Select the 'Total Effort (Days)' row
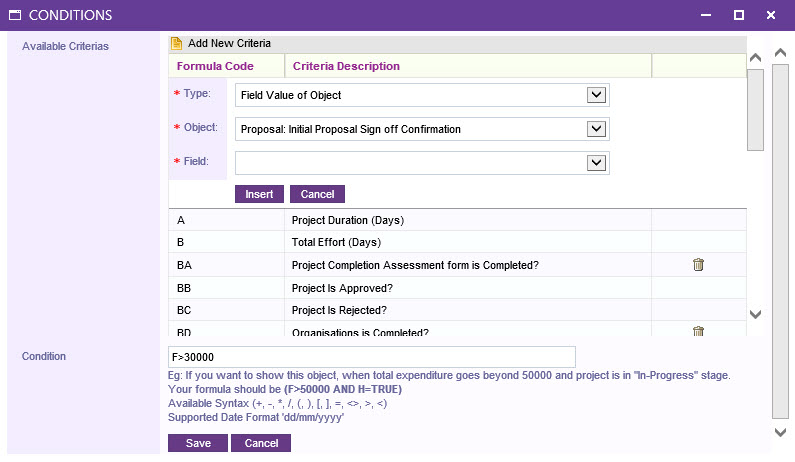 point(457,242)
